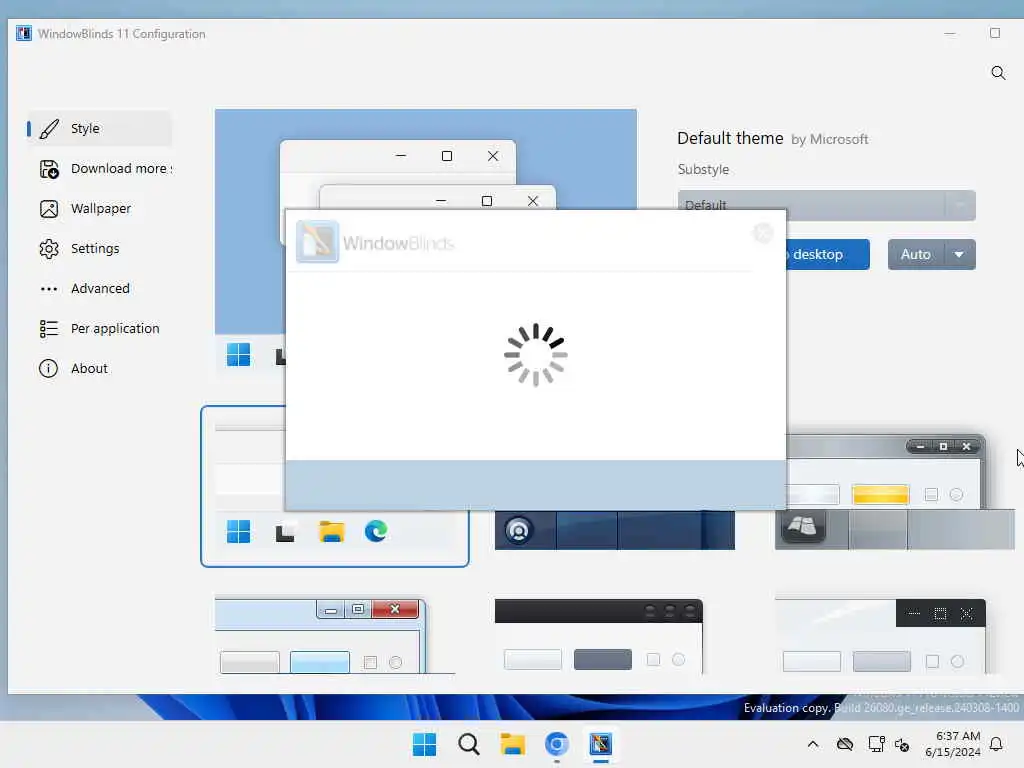Click the WindowBlinds title bar app icon
Viewport: 1024px width, 768px height.
tap(24, 33)
